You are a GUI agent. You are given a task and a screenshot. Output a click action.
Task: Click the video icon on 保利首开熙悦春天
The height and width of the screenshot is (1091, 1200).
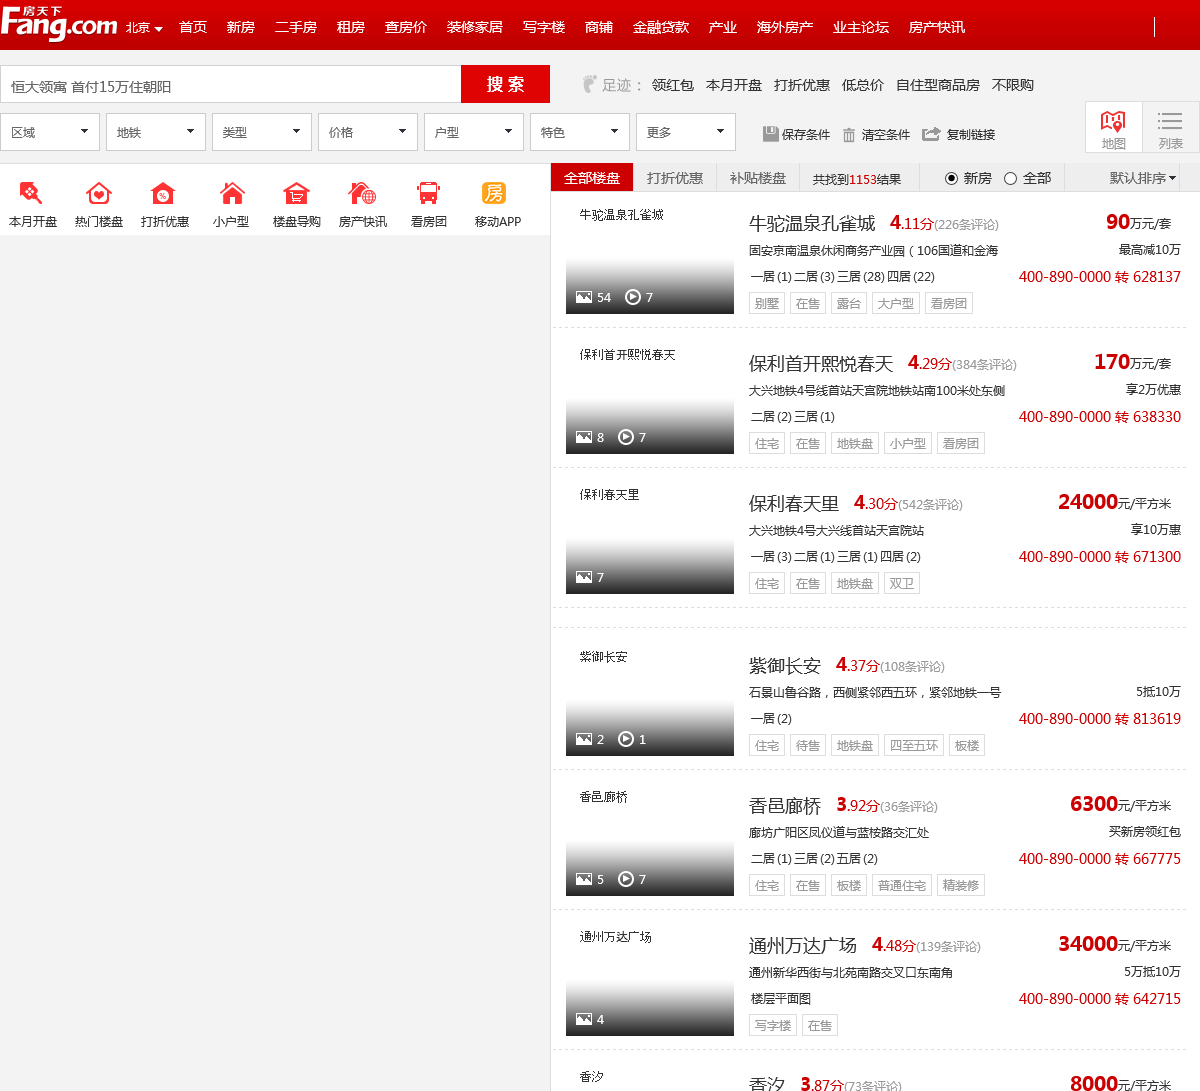point(626,437)
